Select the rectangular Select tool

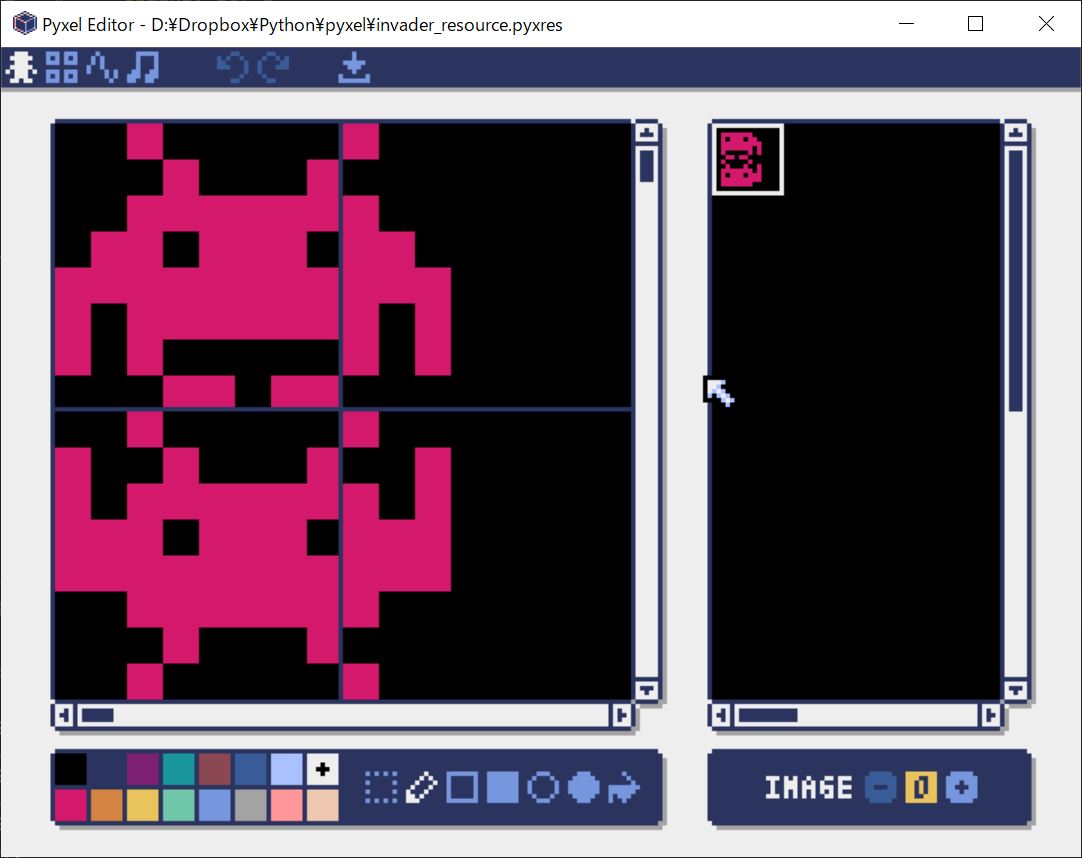tap(381, 788)
